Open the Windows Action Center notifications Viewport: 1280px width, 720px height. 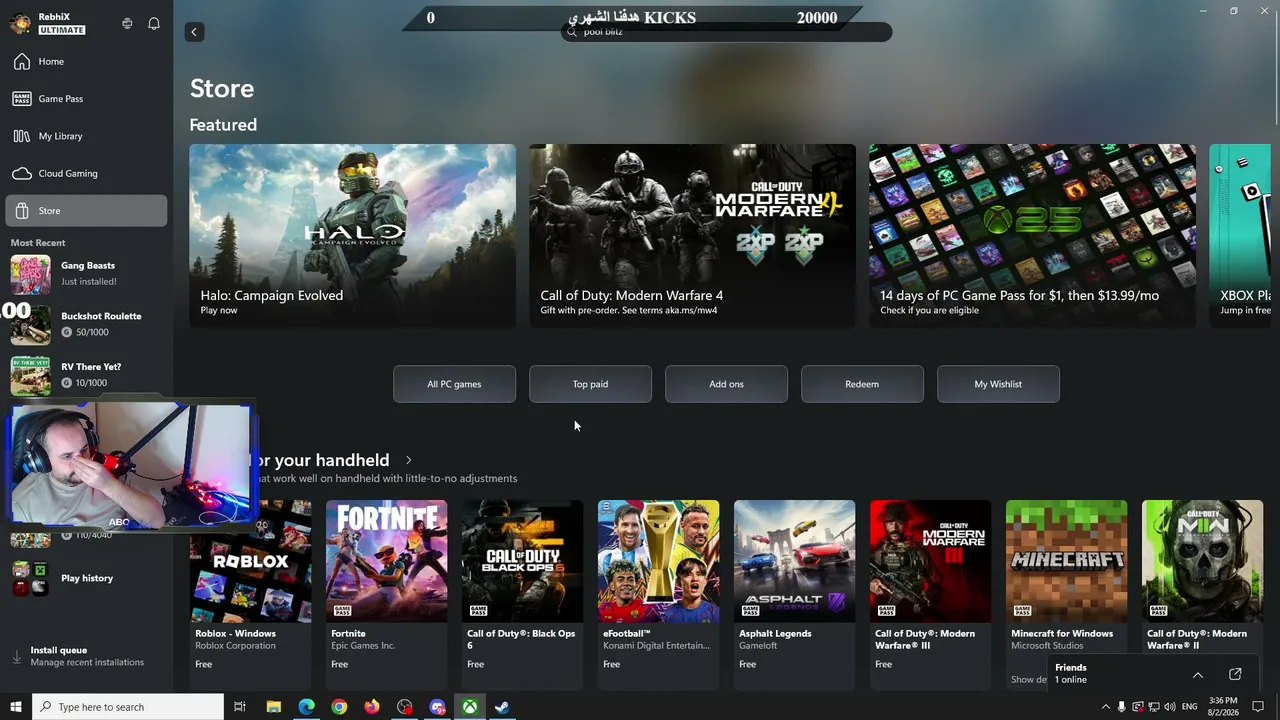point(1258,707)
